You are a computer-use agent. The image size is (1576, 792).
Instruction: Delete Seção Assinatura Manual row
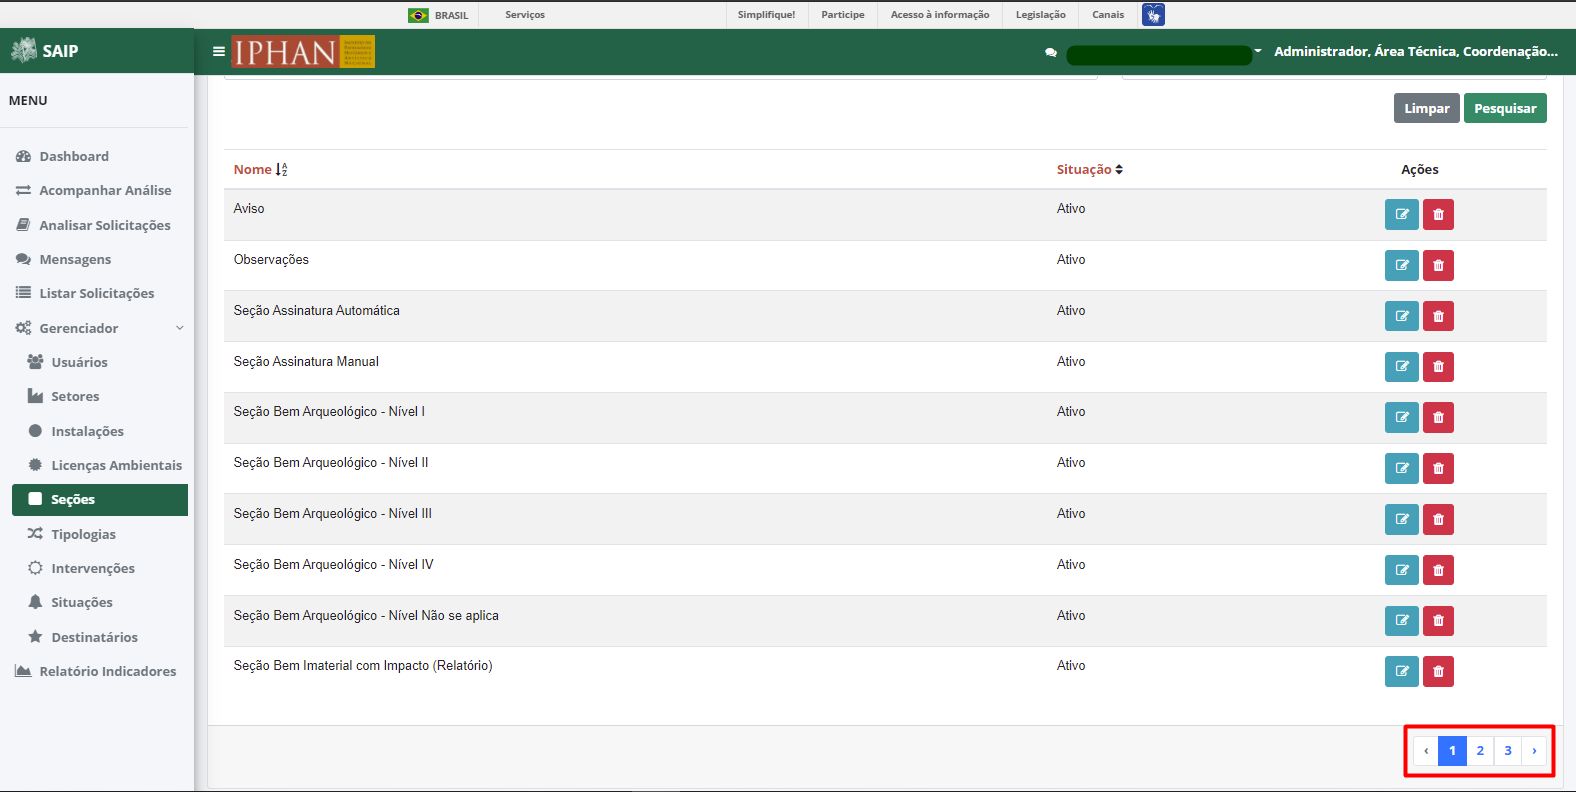(x=1438, y=367)
